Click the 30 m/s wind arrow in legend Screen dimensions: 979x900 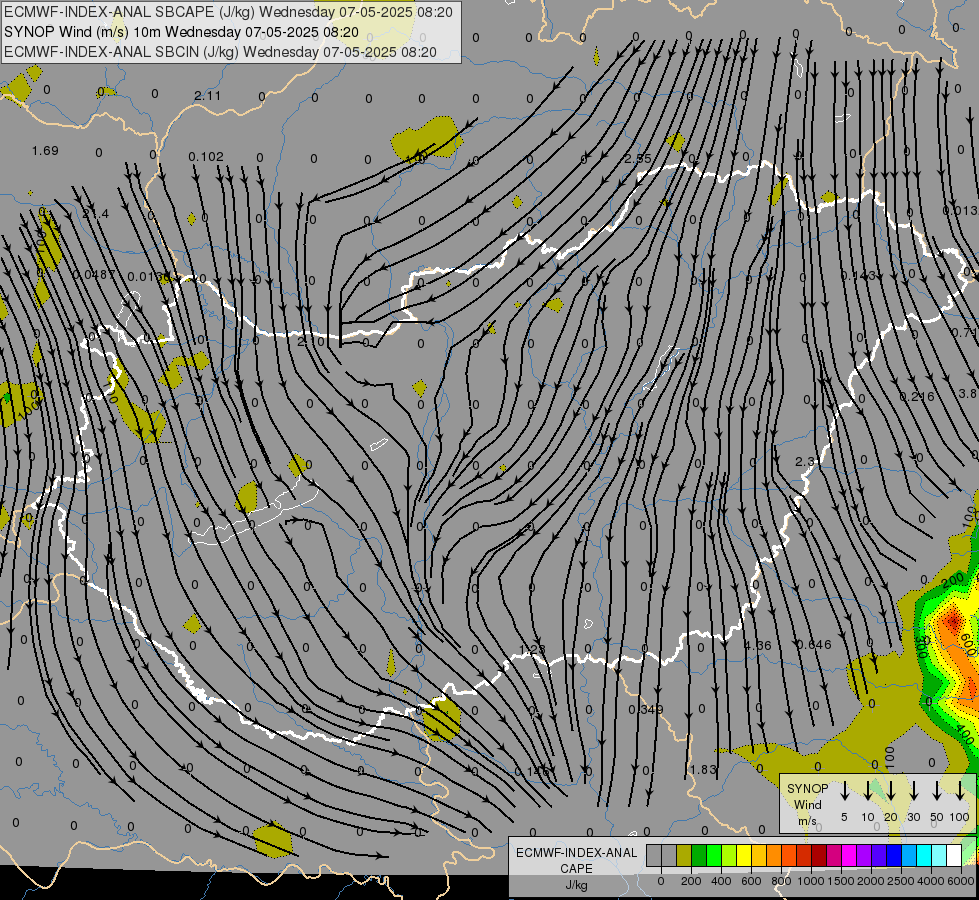[913, 790]
